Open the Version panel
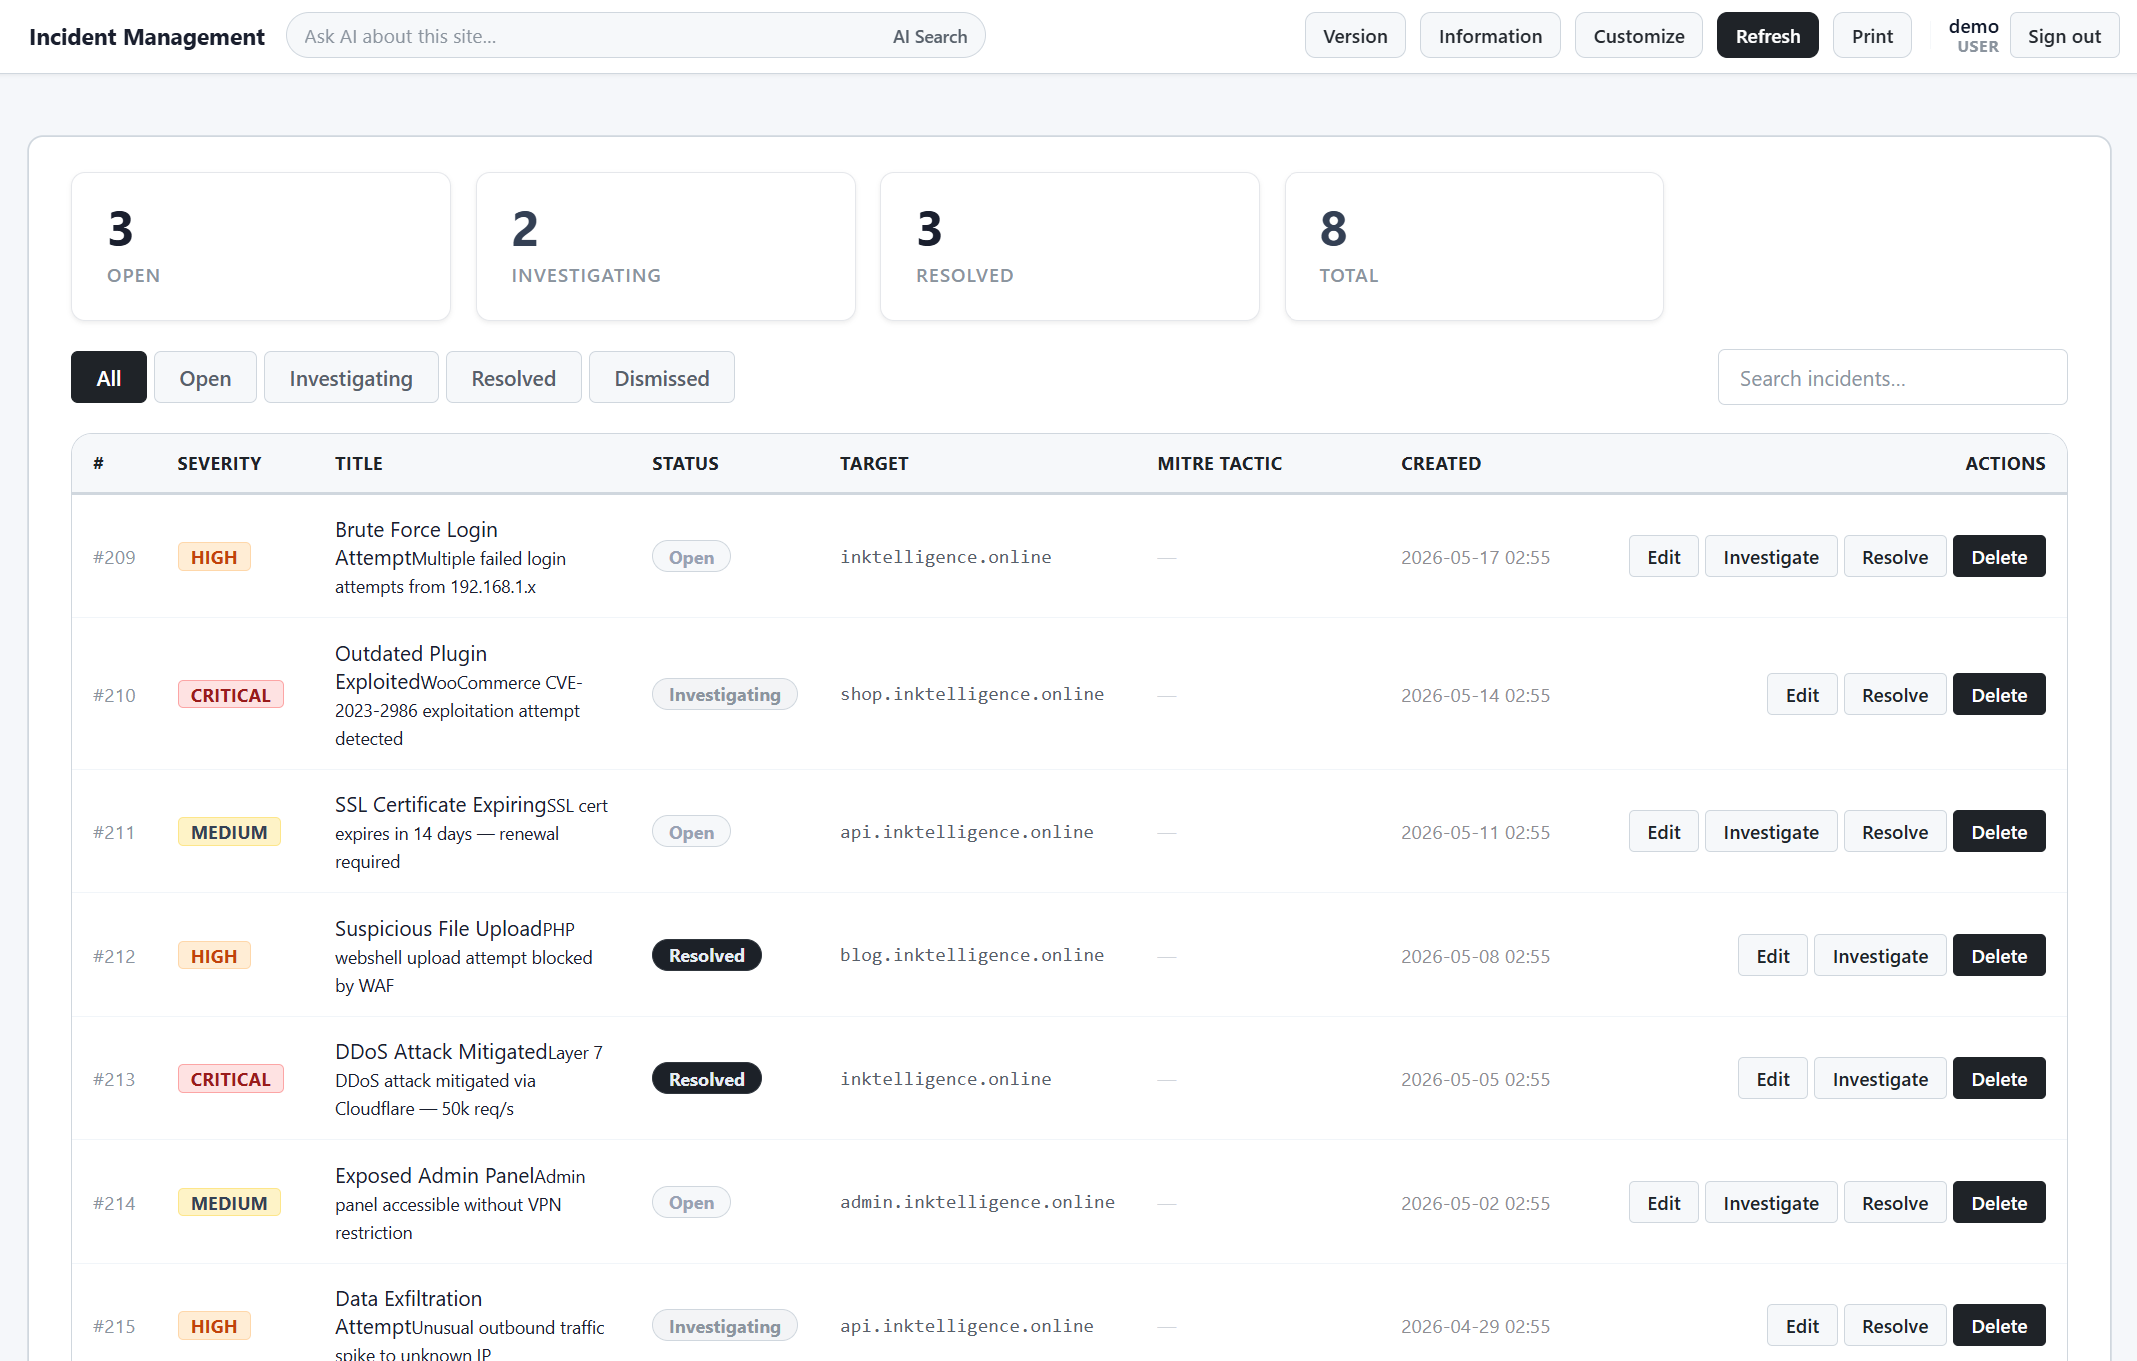This screenshot has height=1361, width=2137. point(1355,36)
